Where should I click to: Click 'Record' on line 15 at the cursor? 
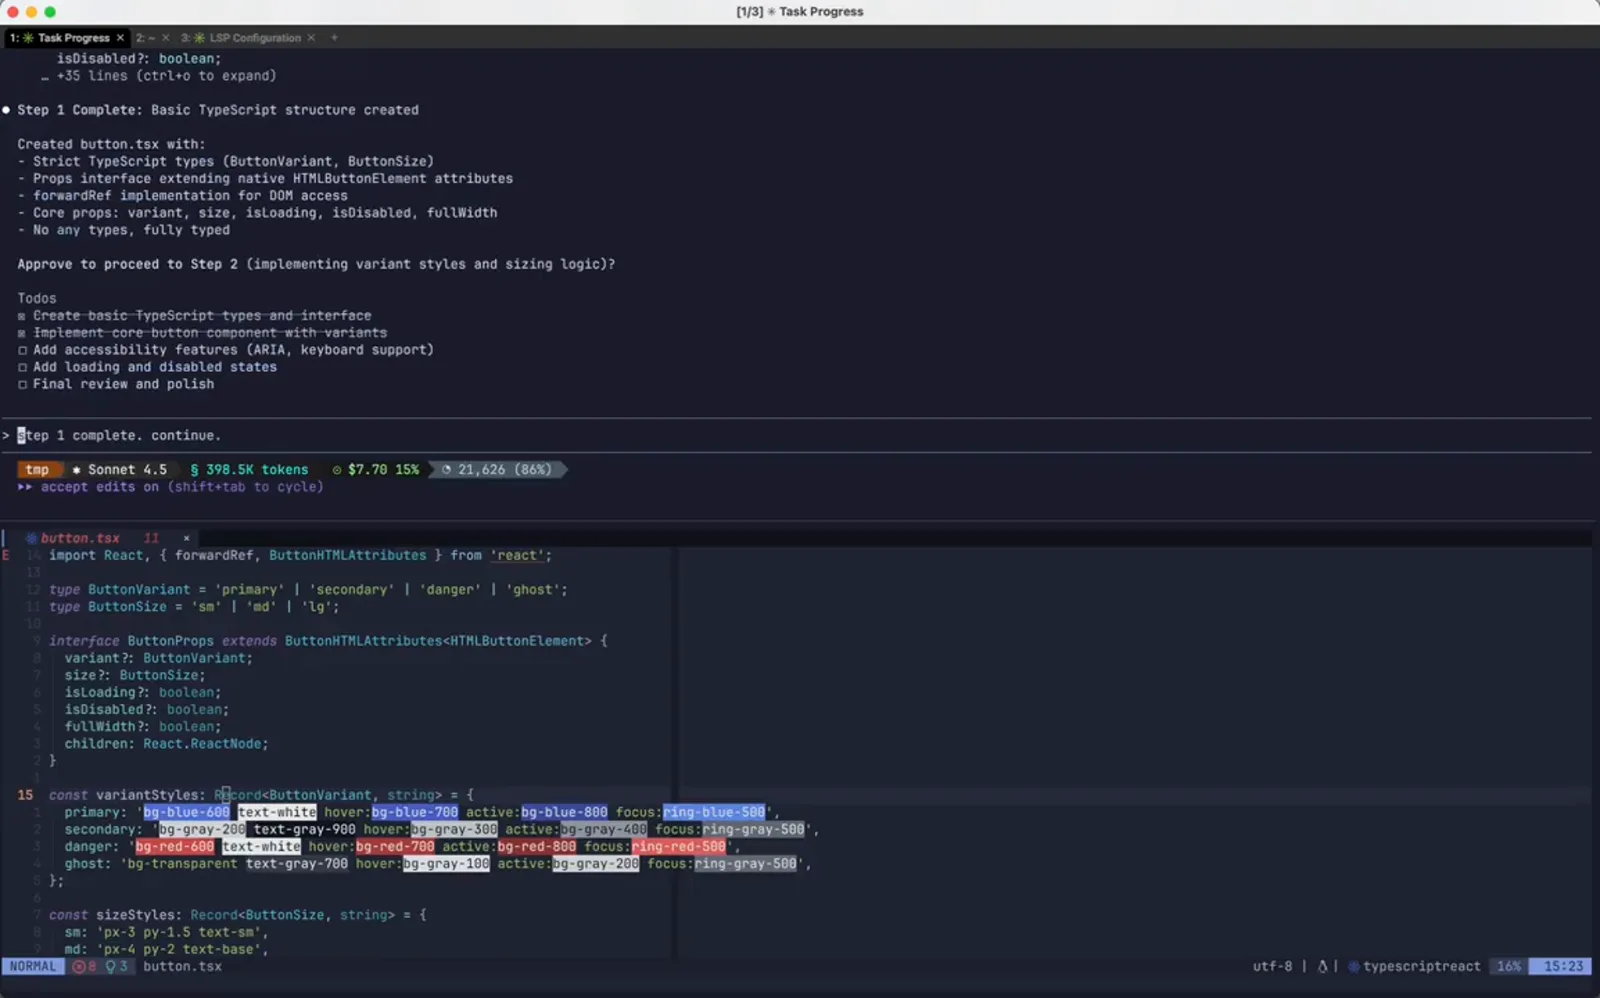[x=237, y=796]
